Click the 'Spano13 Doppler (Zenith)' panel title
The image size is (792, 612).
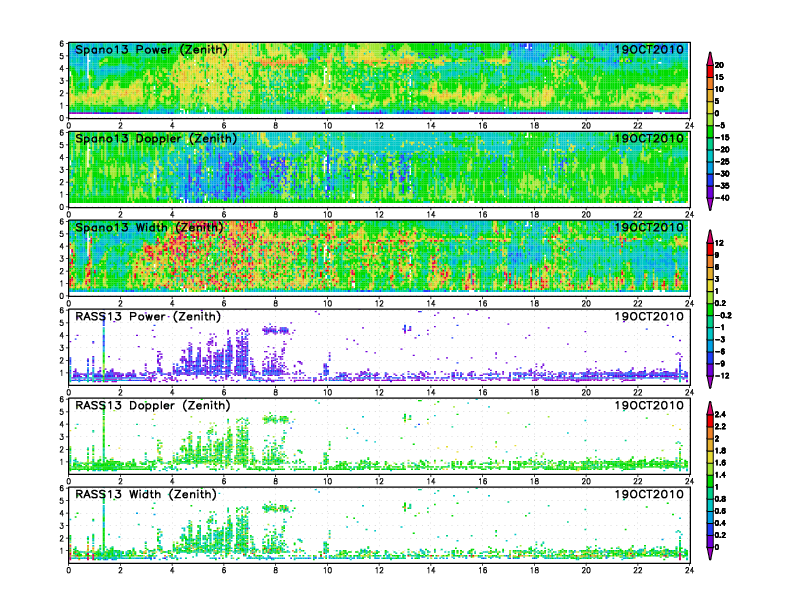point(156,138)
